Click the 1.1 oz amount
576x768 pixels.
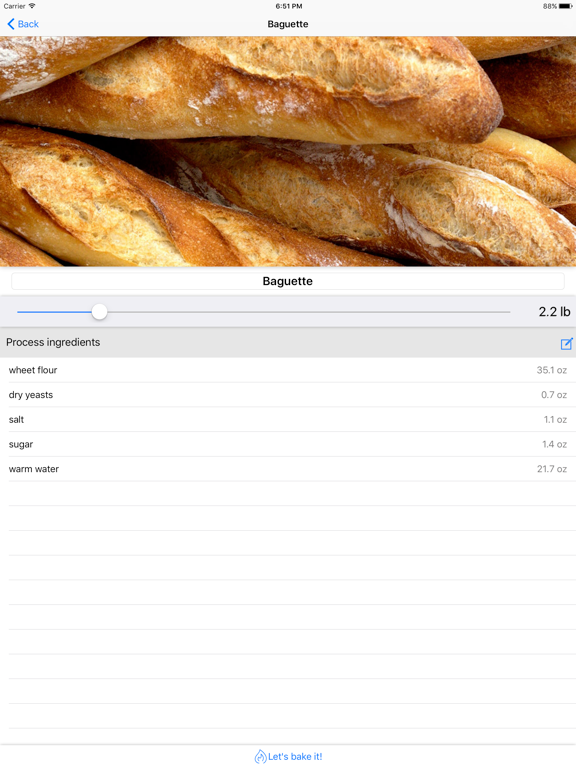[555, 420]
